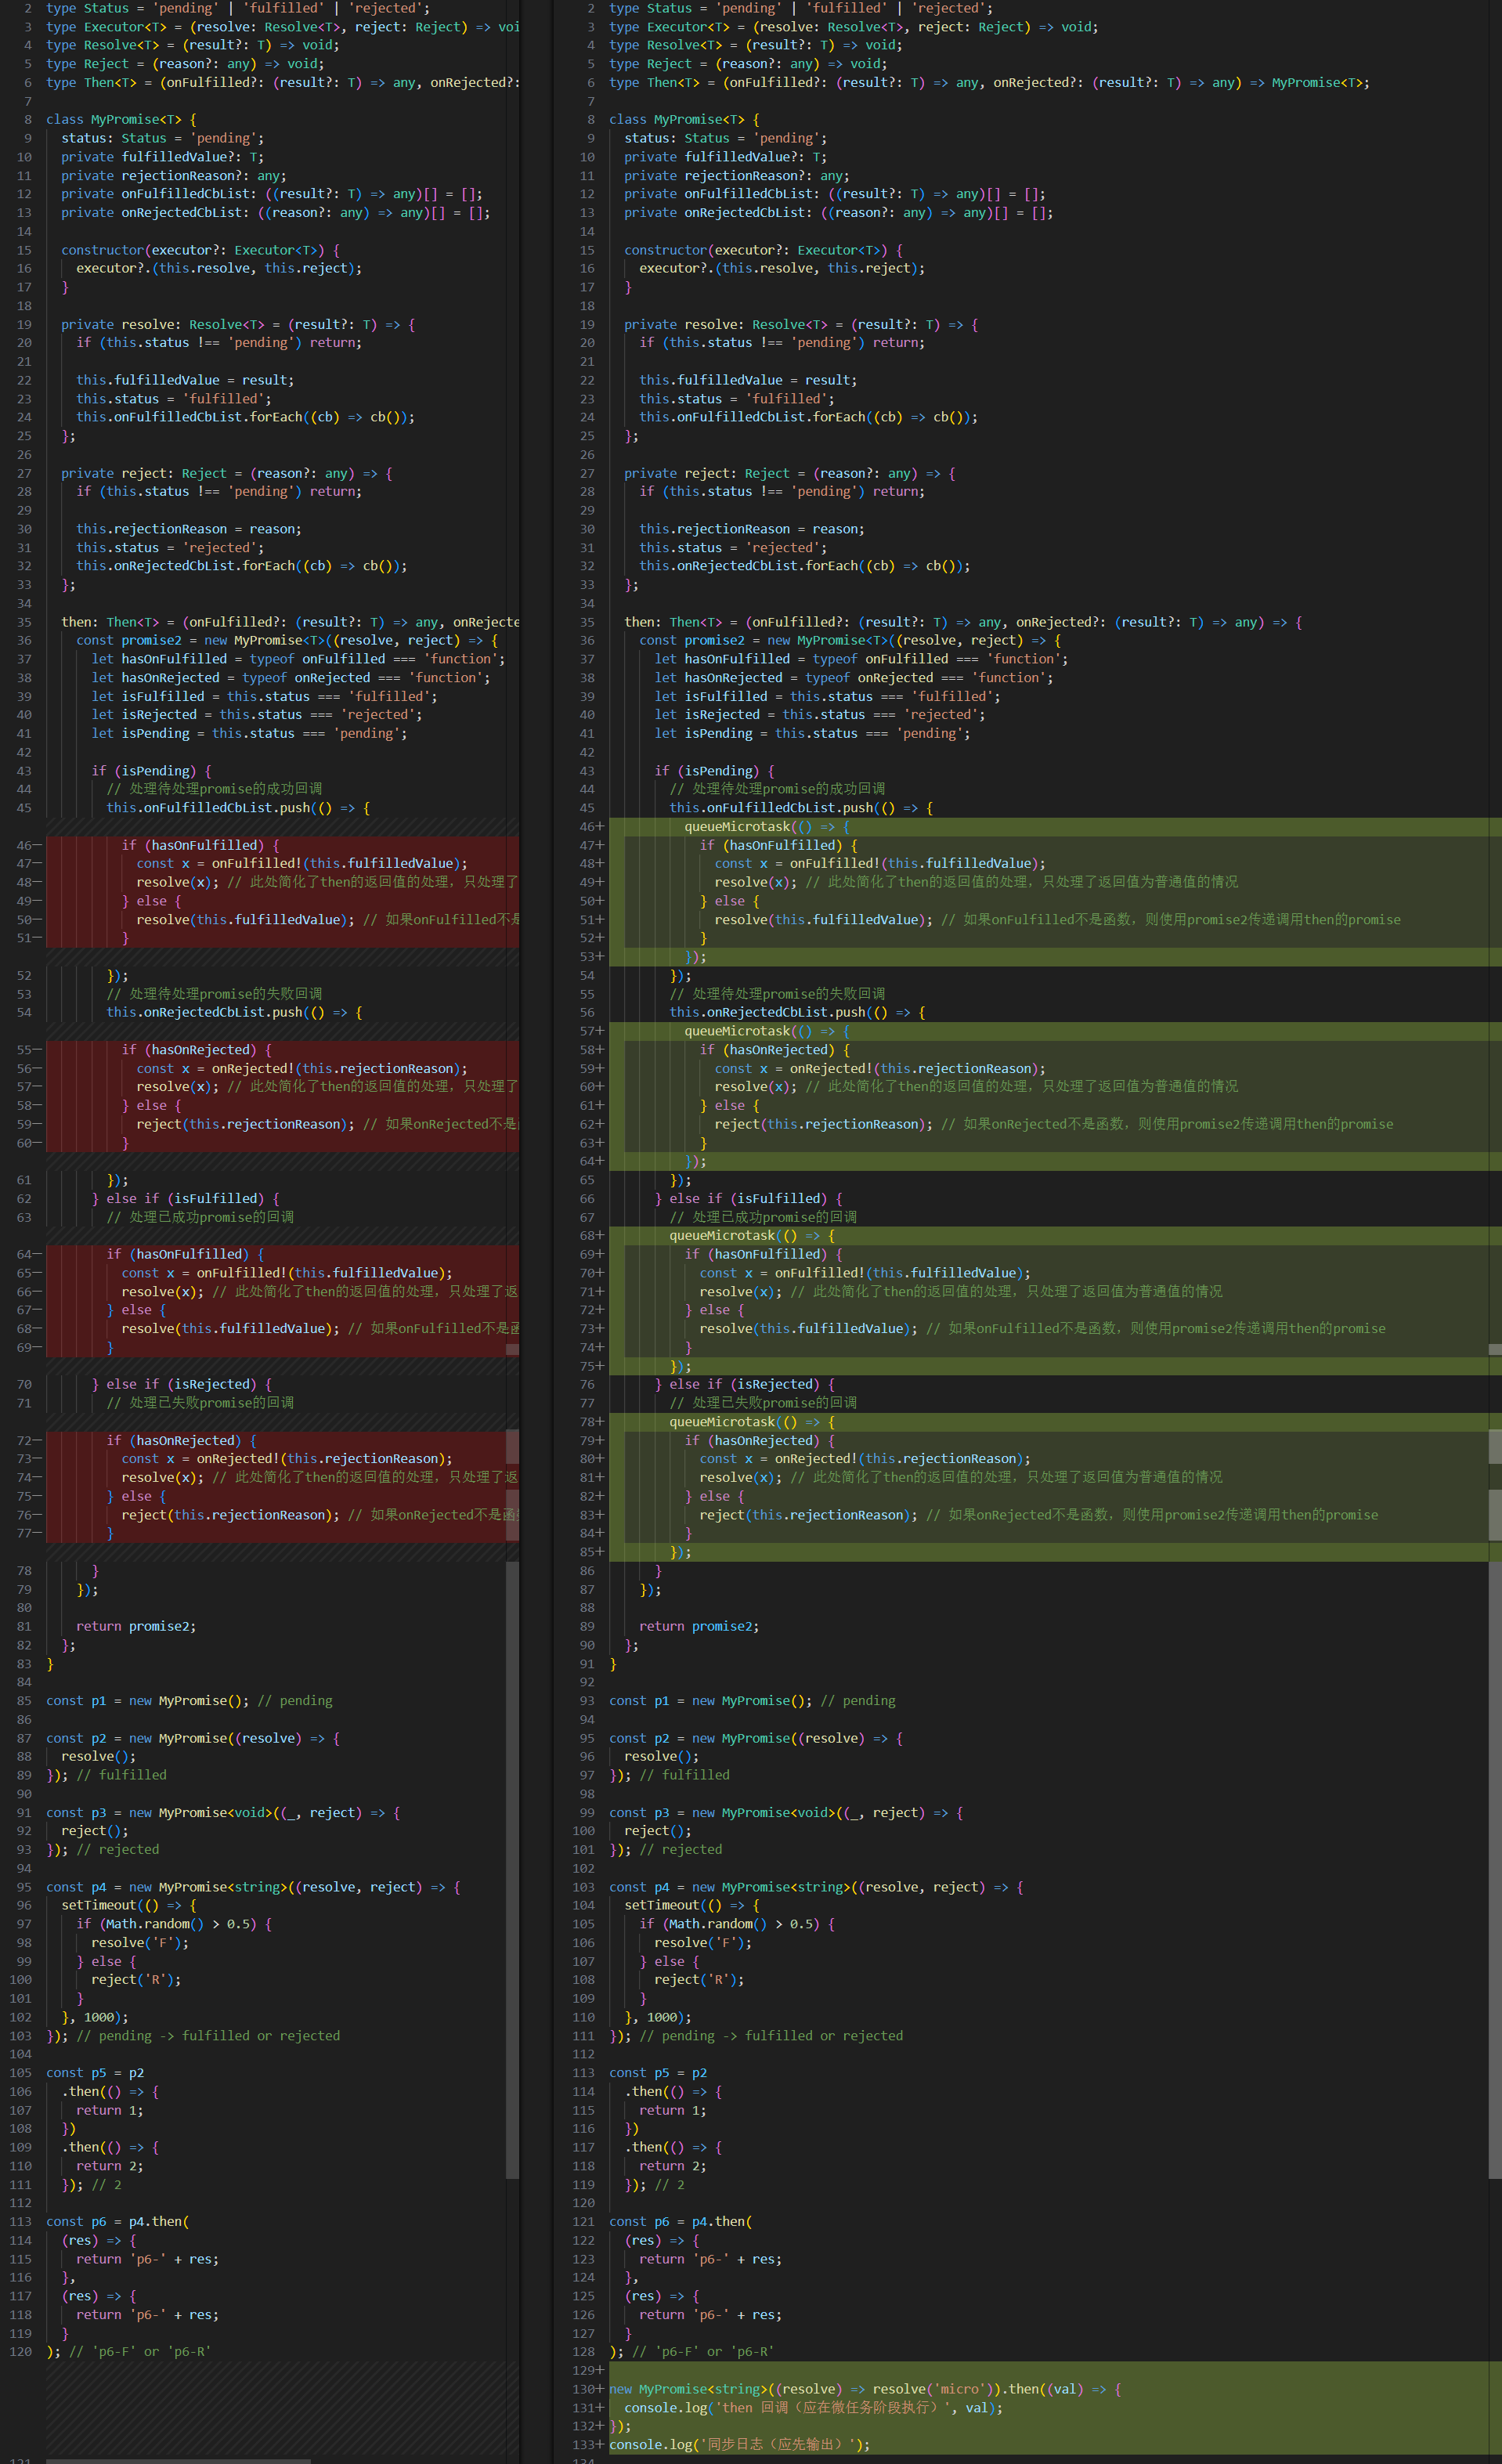Image resolution: width=1502 pixels, height=2464 pixels.
Task: Click added line number 85+ in gutter
Action: tap(592, 1552)
